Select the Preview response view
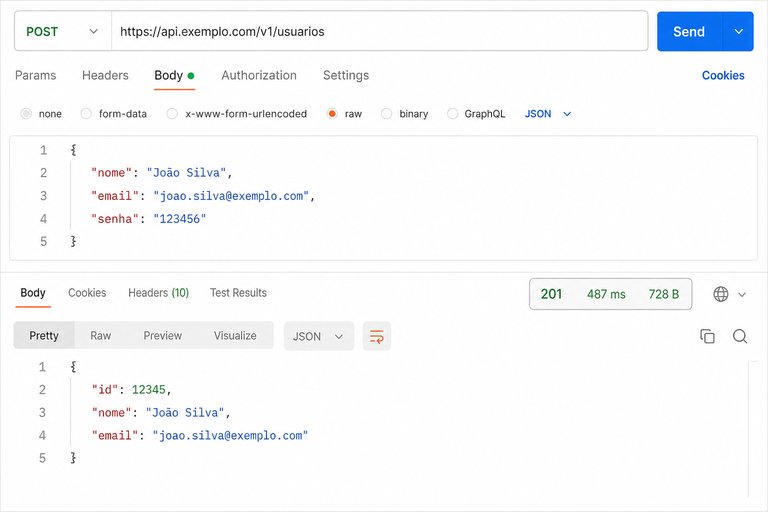The width and height of the screenshot is (768, 512). click(163, 335)
